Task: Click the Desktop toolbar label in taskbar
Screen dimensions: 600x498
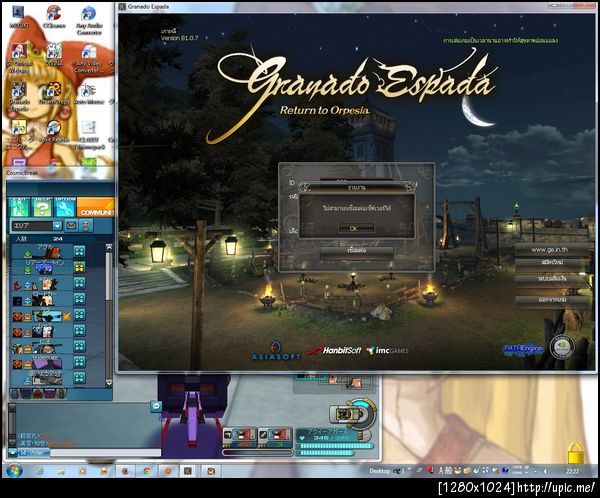Action: click(379, 471)
